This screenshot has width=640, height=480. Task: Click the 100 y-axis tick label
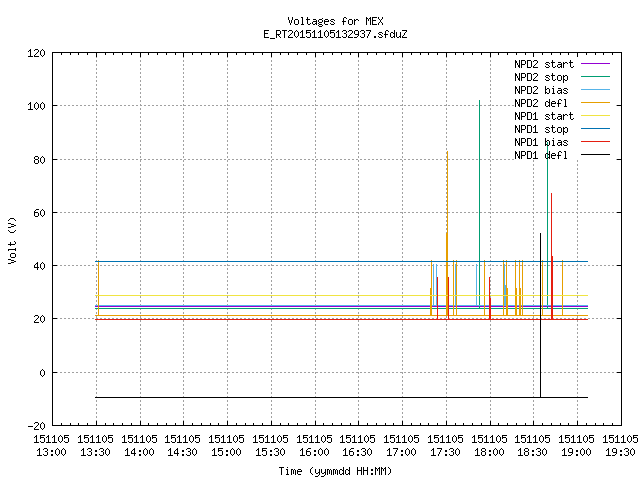pos(36,106)
